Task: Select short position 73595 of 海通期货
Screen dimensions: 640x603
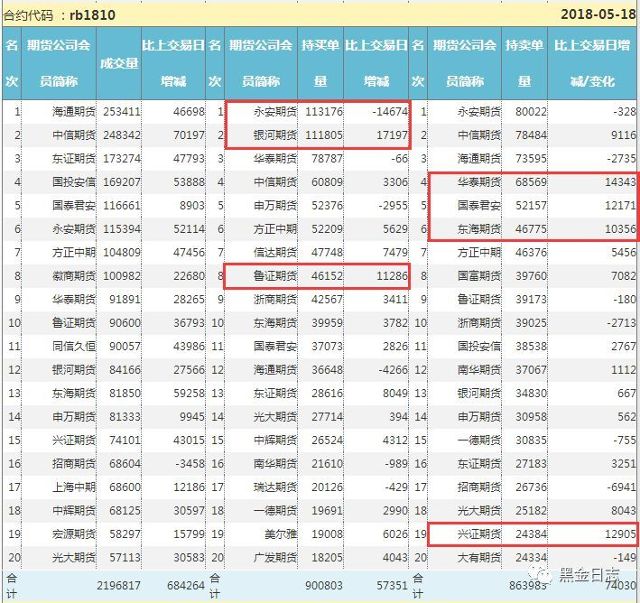Action: pyautogui.click(x=531, y=158)
